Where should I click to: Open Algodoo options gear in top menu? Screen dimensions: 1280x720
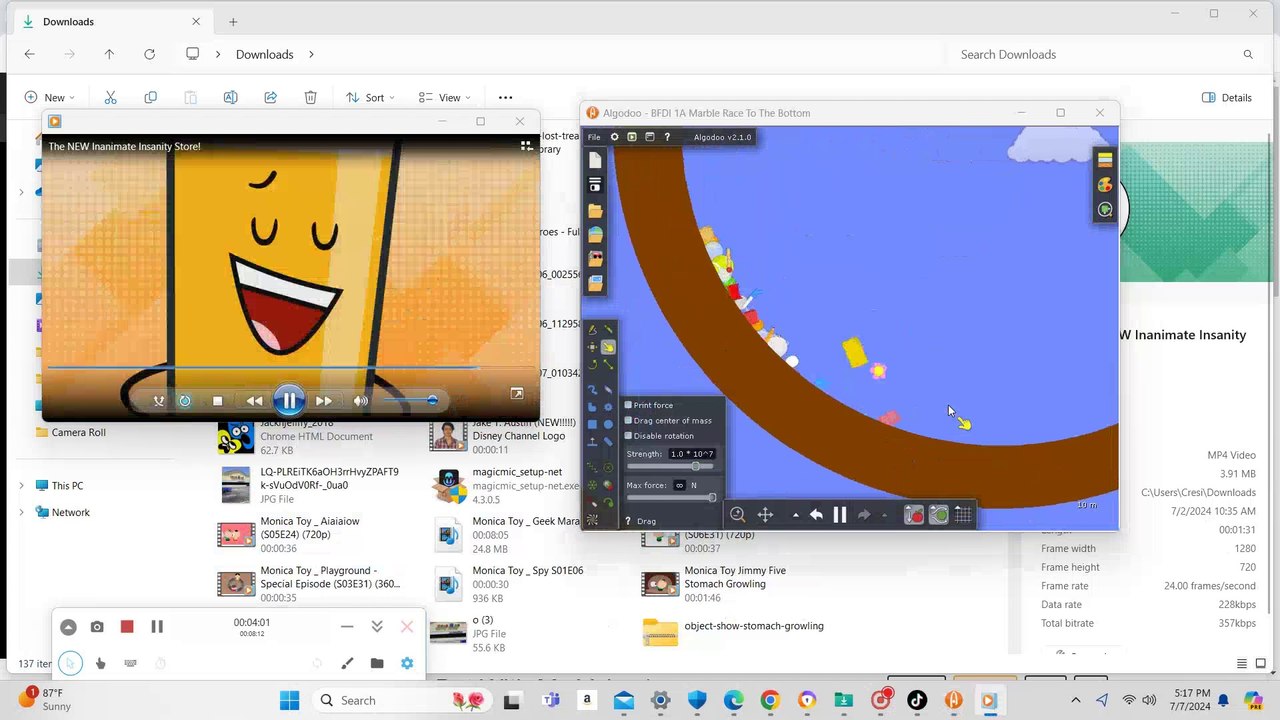614,137
